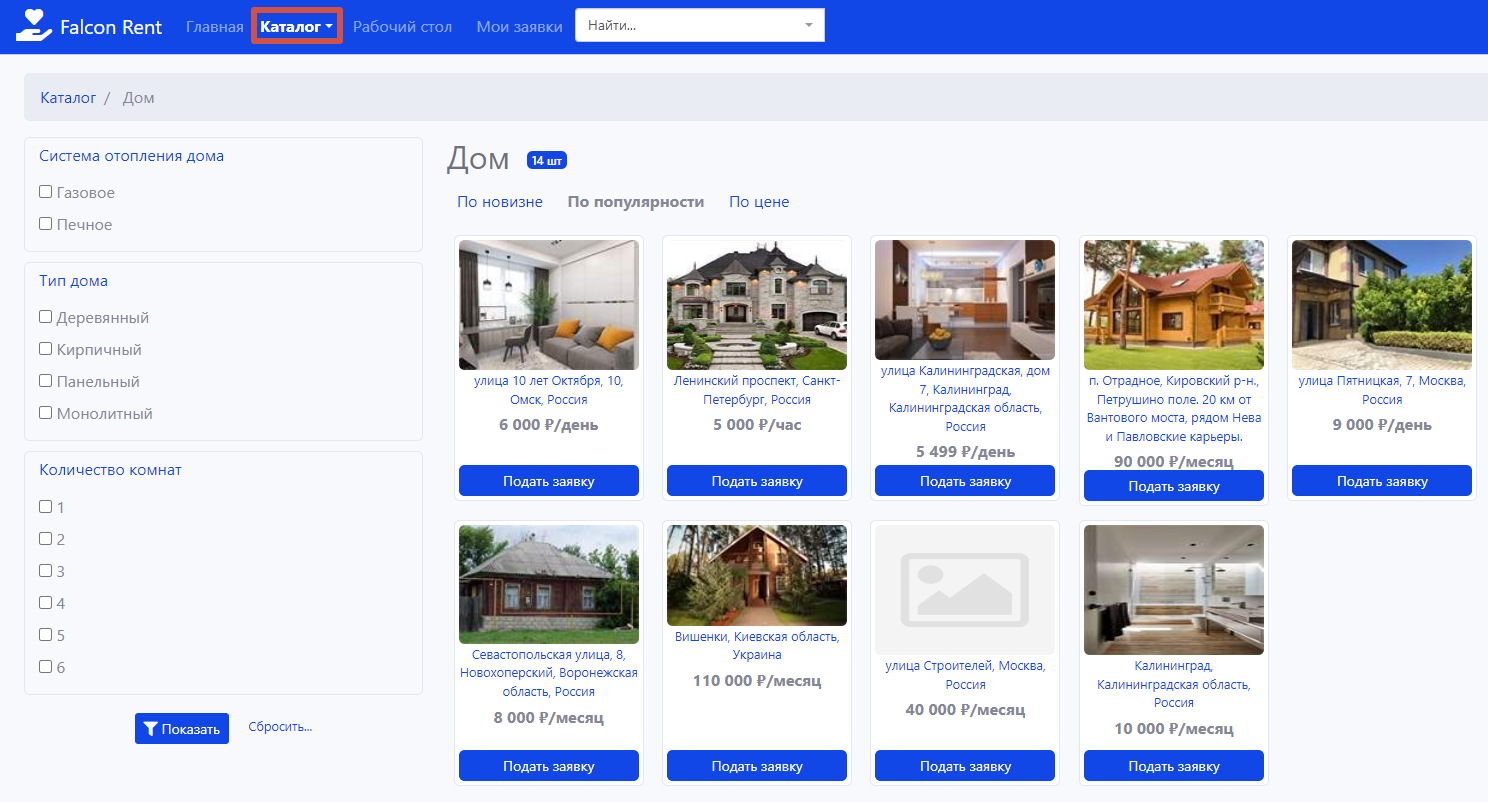
Task: Open the Каталог dropdown menu
Action: [x=296, y=27]
